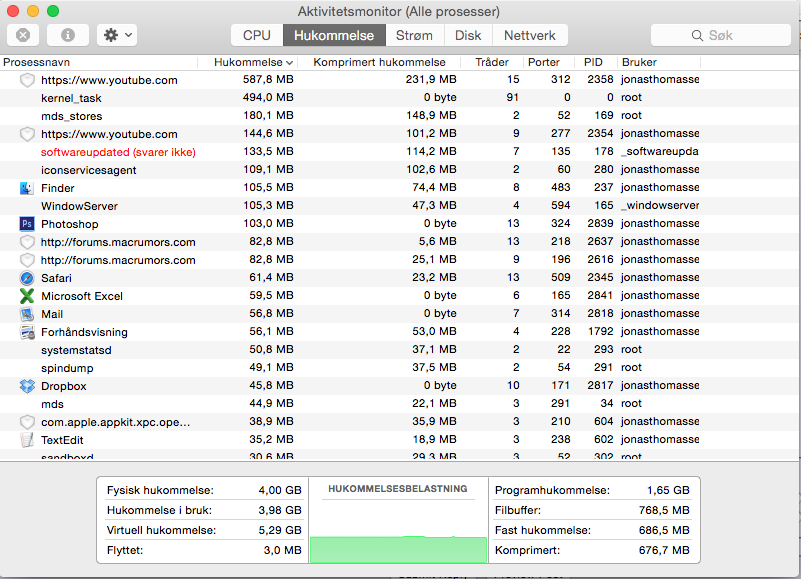Click shield icon of 587,8 MB youtube process
Screen dimensions: 801x579
click(27, 80)
